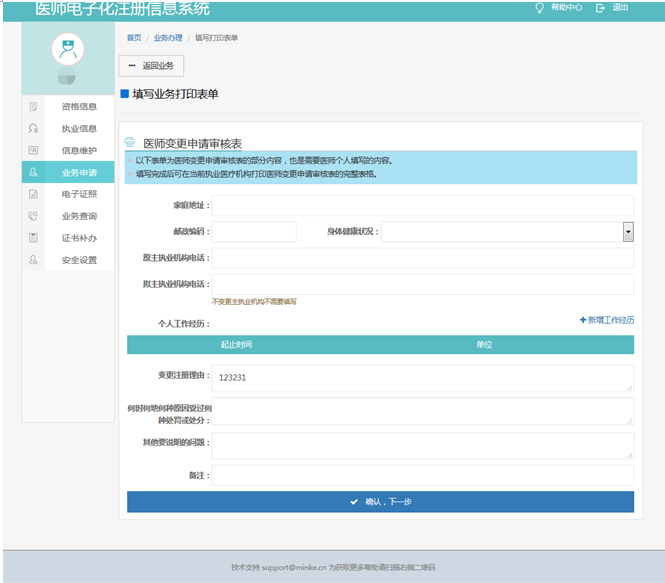Click the 证书补办 sidebar icon
665x583 pixels.
point(34,238)
